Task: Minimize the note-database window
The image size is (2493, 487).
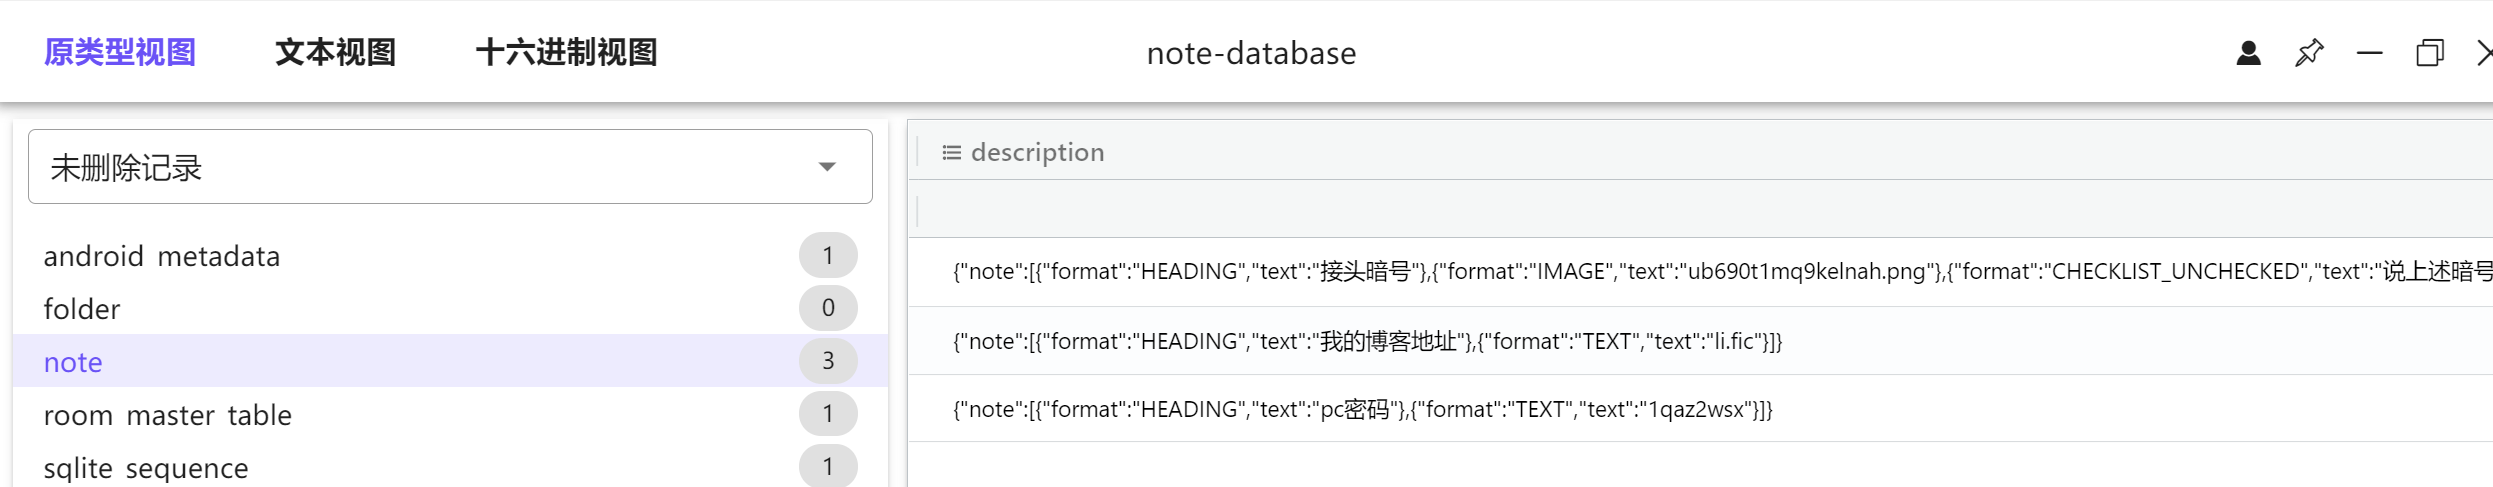Action: (x=2369, y=53)
